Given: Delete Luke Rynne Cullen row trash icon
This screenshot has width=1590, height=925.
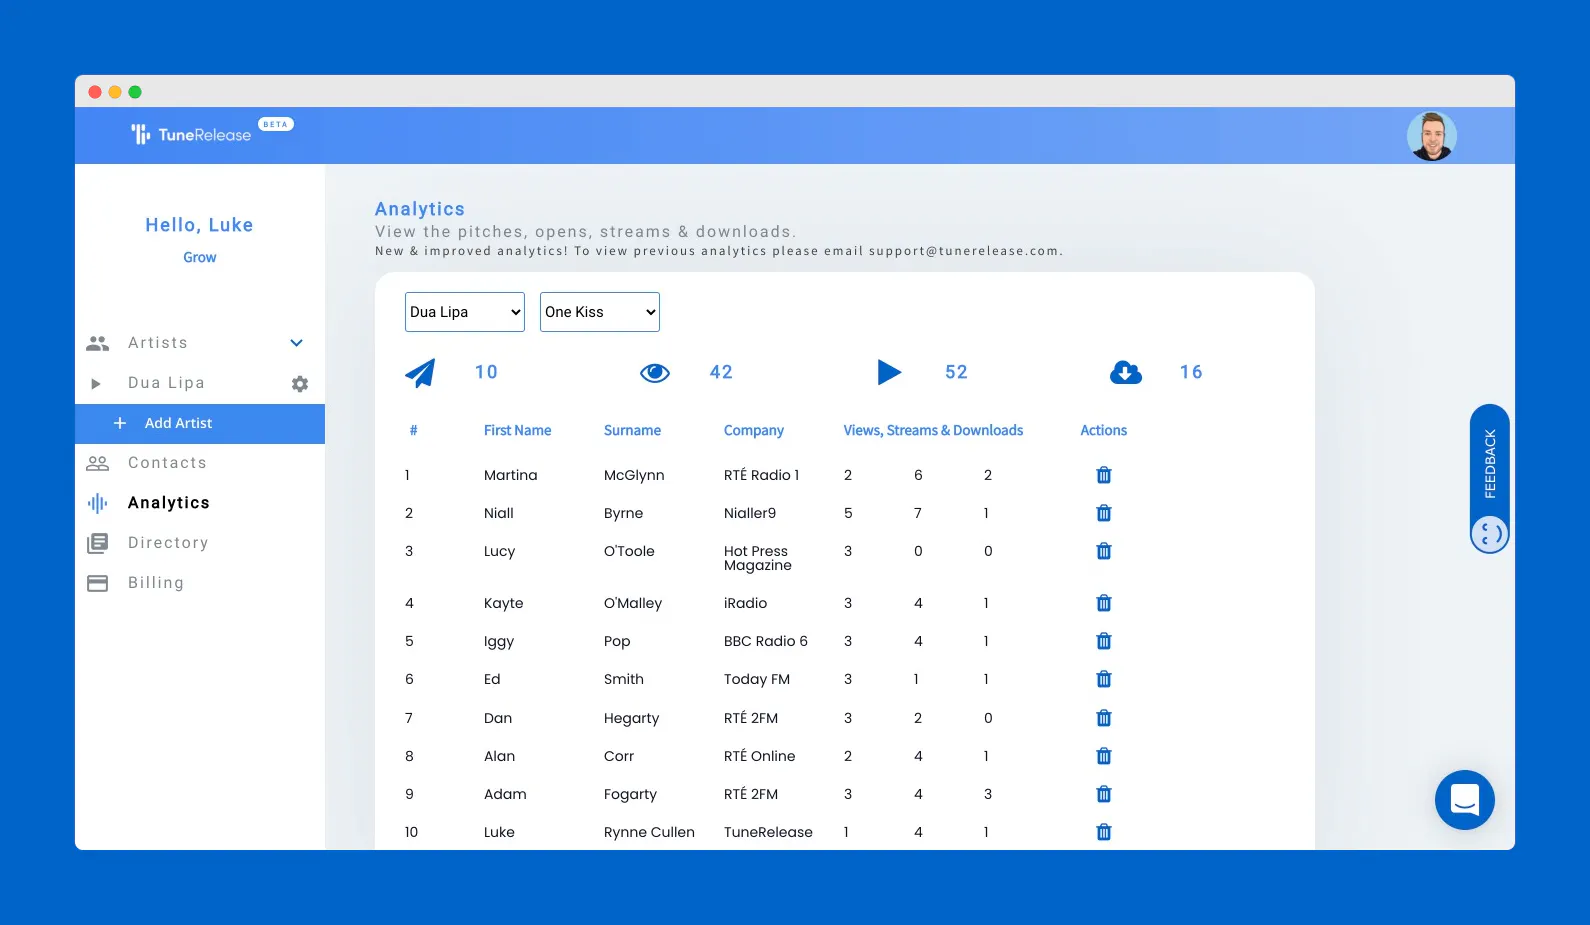Looking at the screenshot, I should click(x=1104, y=832).
